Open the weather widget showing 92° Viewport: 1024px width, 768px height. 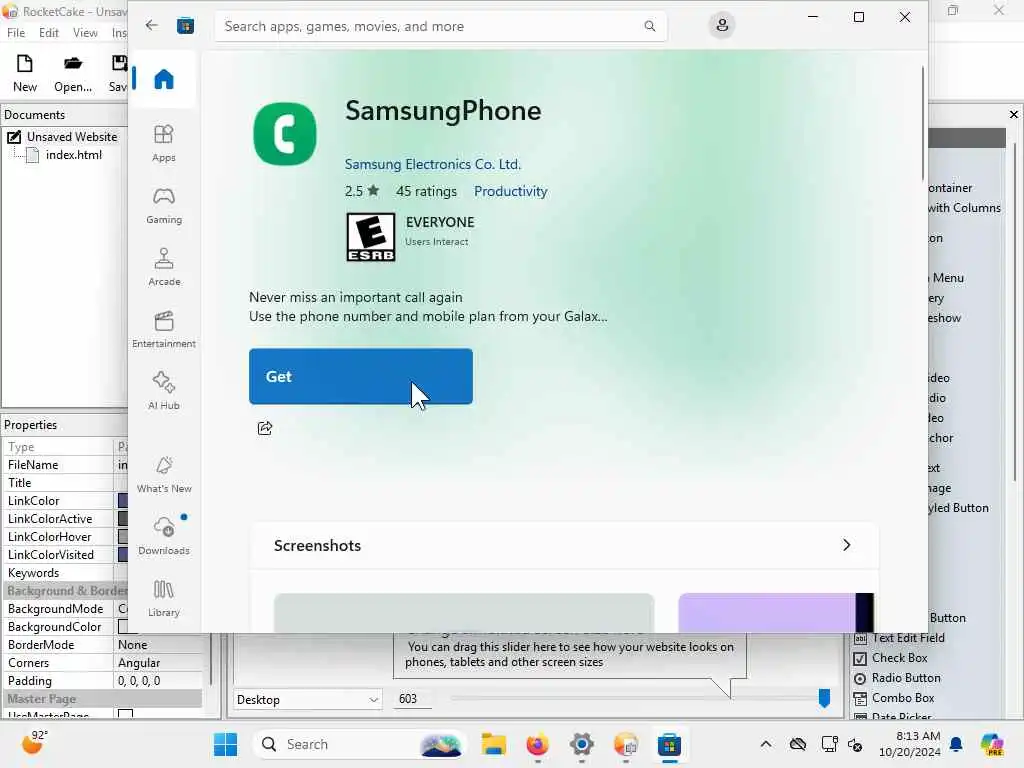[34, 743]
